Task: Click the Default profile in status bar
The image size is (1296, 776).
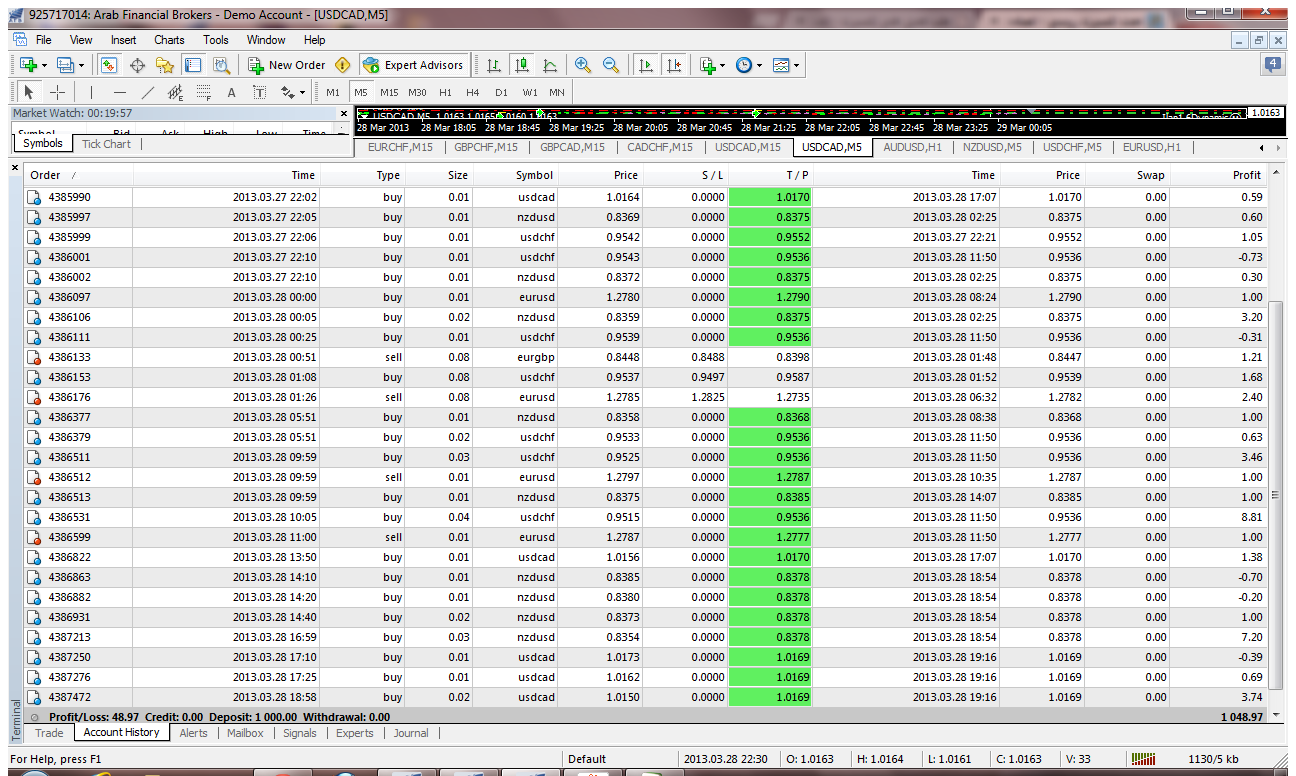Action: [x=587, y=759]
